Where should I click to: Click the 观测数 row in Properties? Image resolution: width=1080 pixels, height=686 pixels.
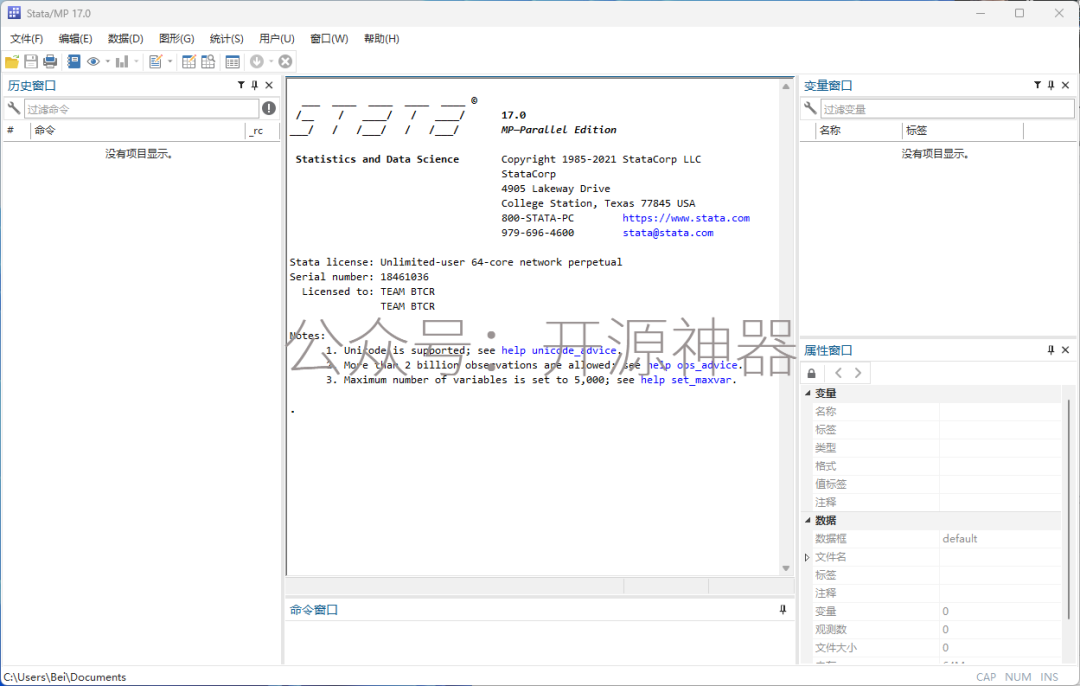937,630
